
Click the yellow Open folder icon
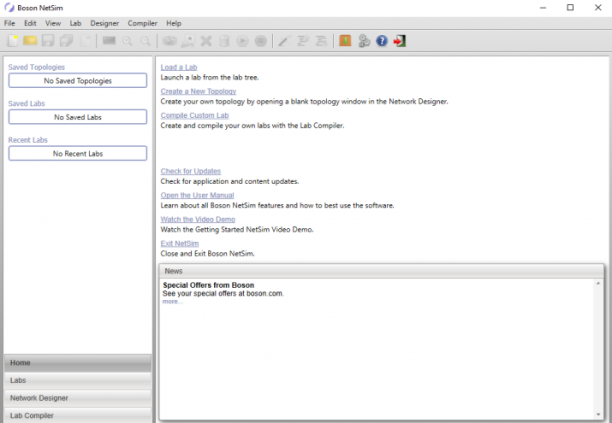point(30,41)
